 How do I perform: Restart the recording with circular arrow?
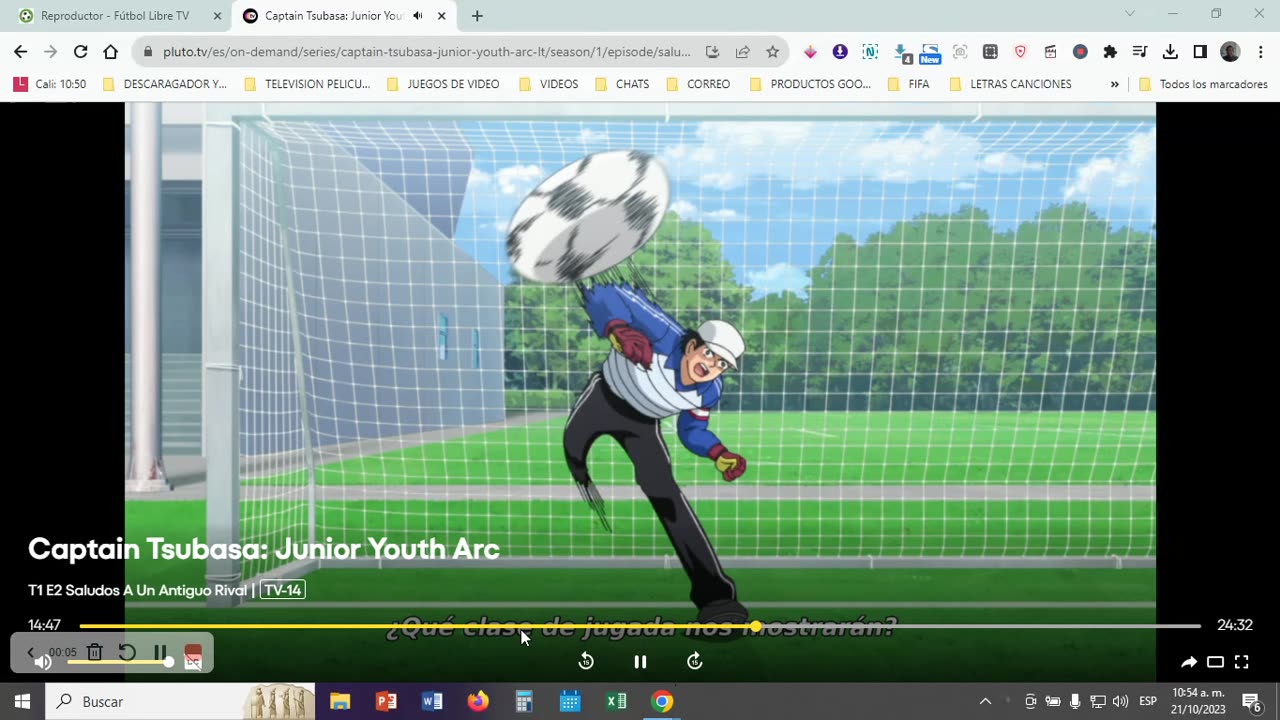pos(127,652)
